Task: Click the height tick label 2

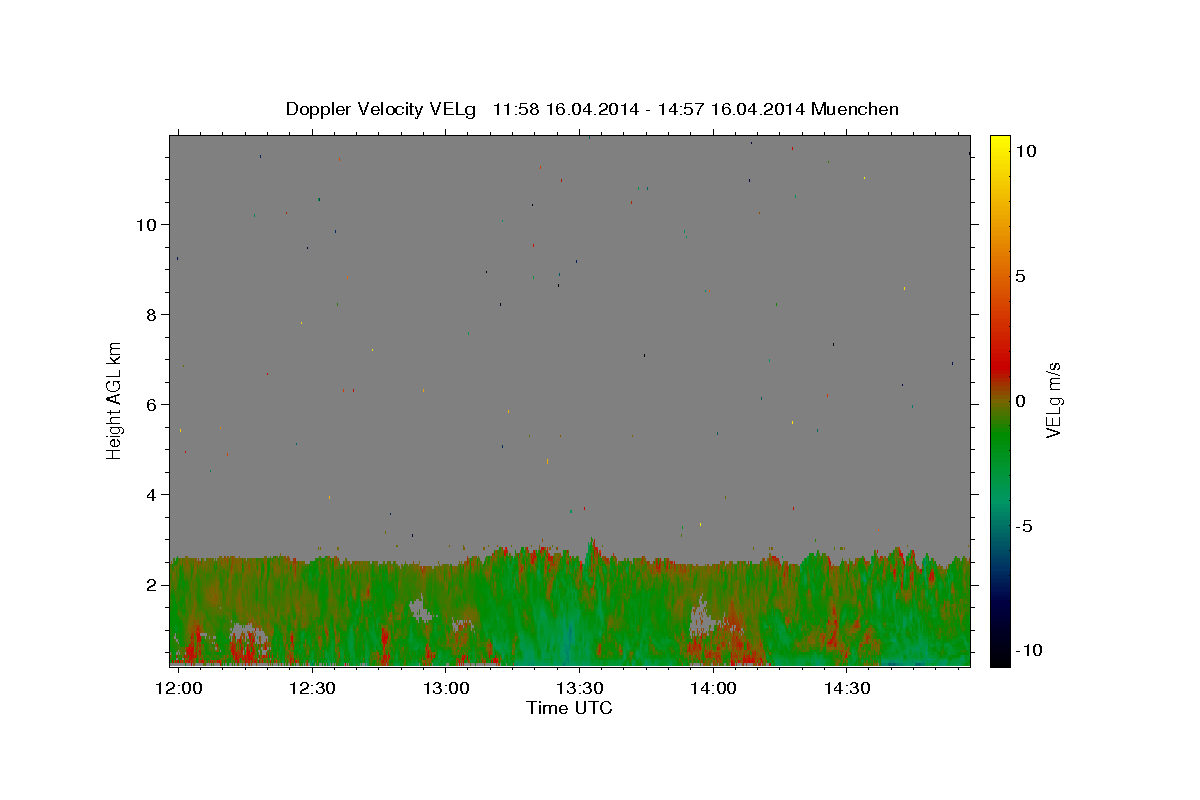Action: click(x=153, y=584)
